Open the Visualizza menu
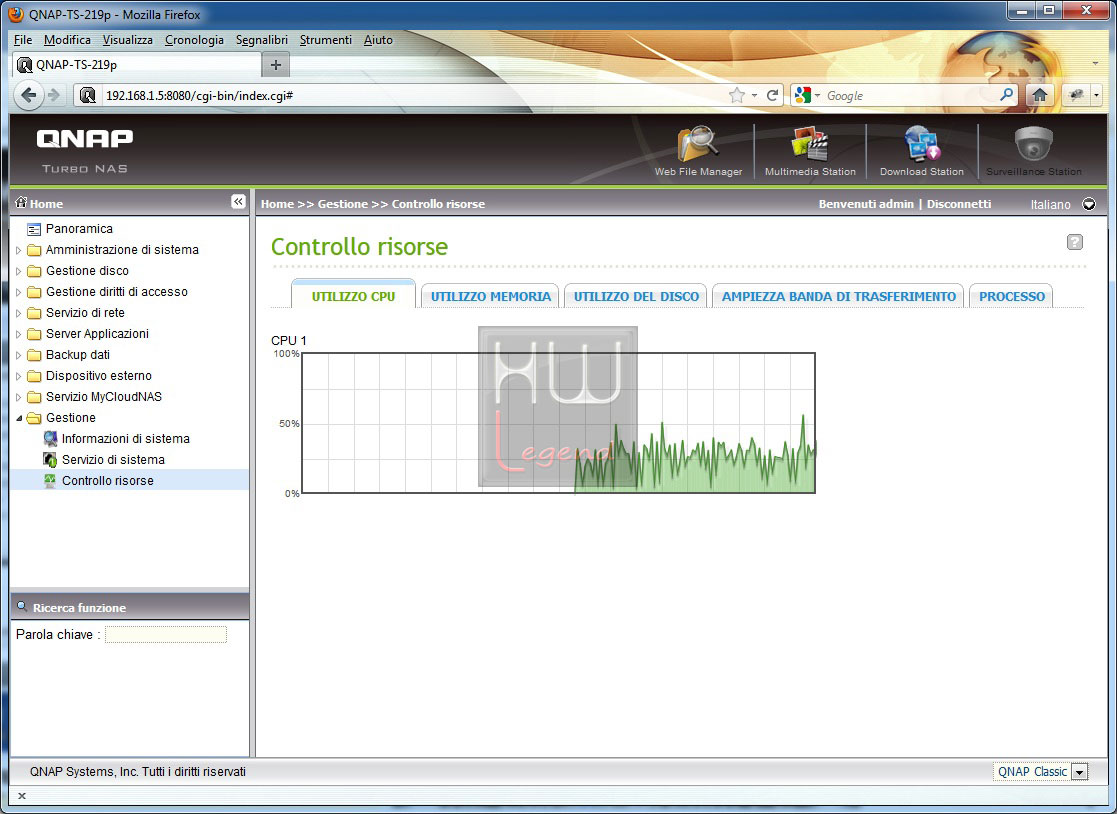 (x=128, y=40)
